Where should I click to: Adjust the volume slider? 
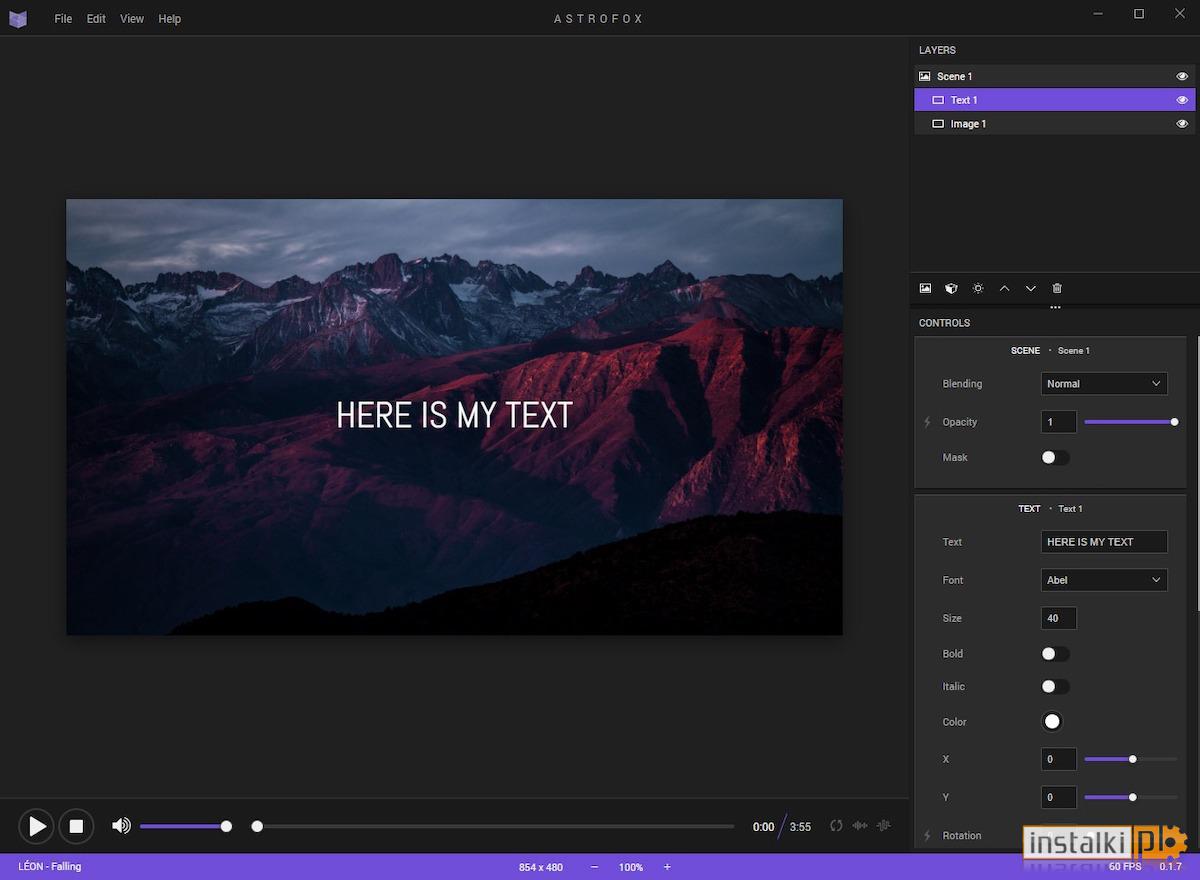185,826
